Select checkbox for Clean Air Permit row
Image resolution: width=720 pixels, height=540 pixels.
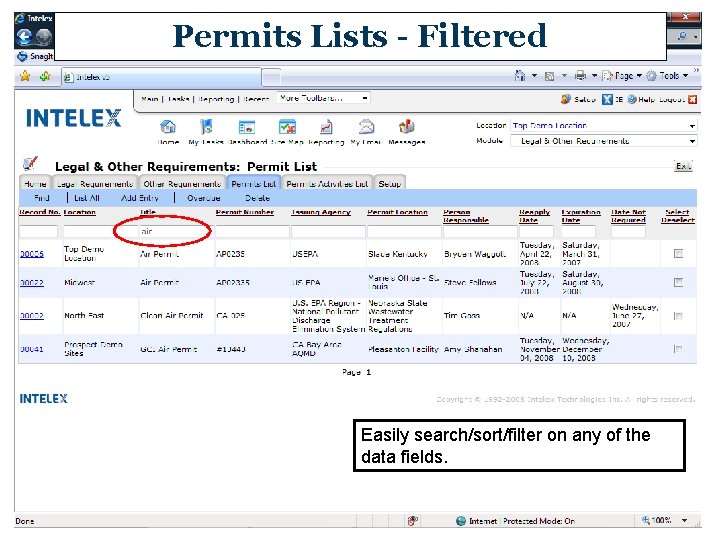point(678,316)
